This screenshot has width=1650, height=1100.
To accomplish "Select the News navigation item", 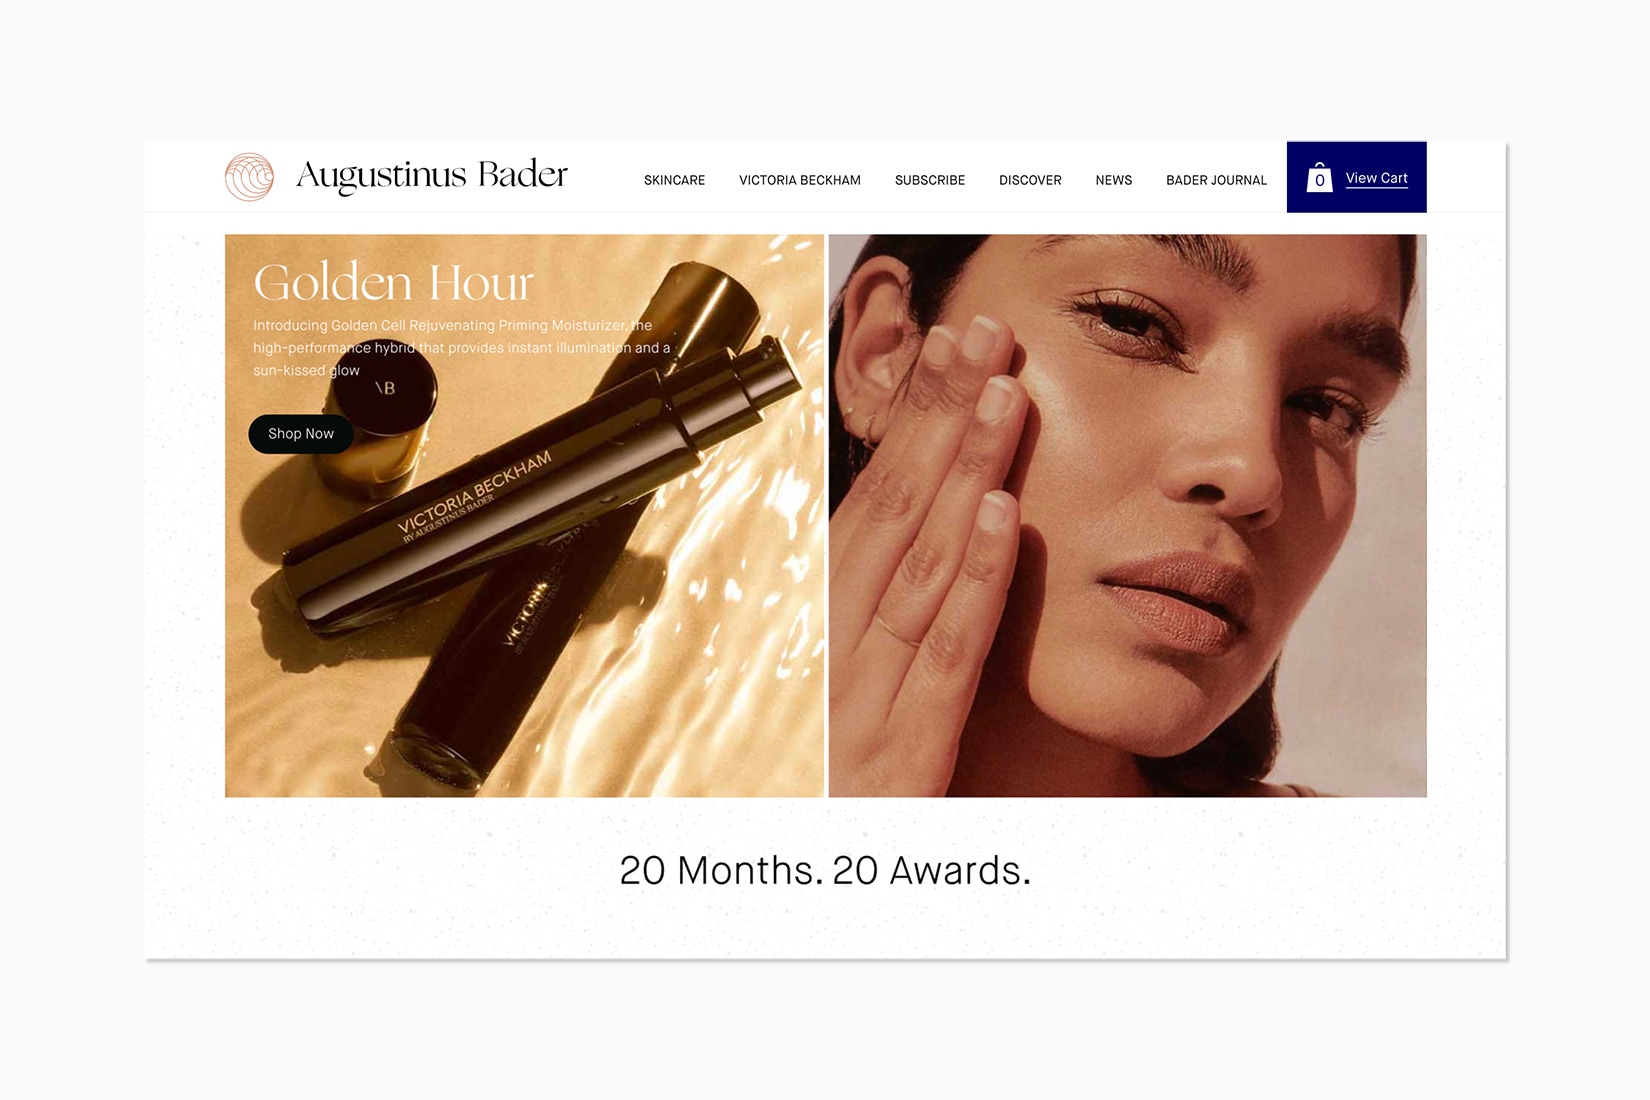I will tap(1113, 180).
